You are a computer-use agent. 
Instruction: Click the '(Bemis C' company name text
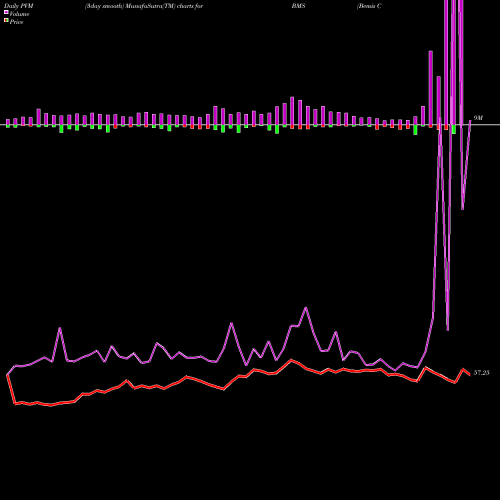(x=369, y=6)
